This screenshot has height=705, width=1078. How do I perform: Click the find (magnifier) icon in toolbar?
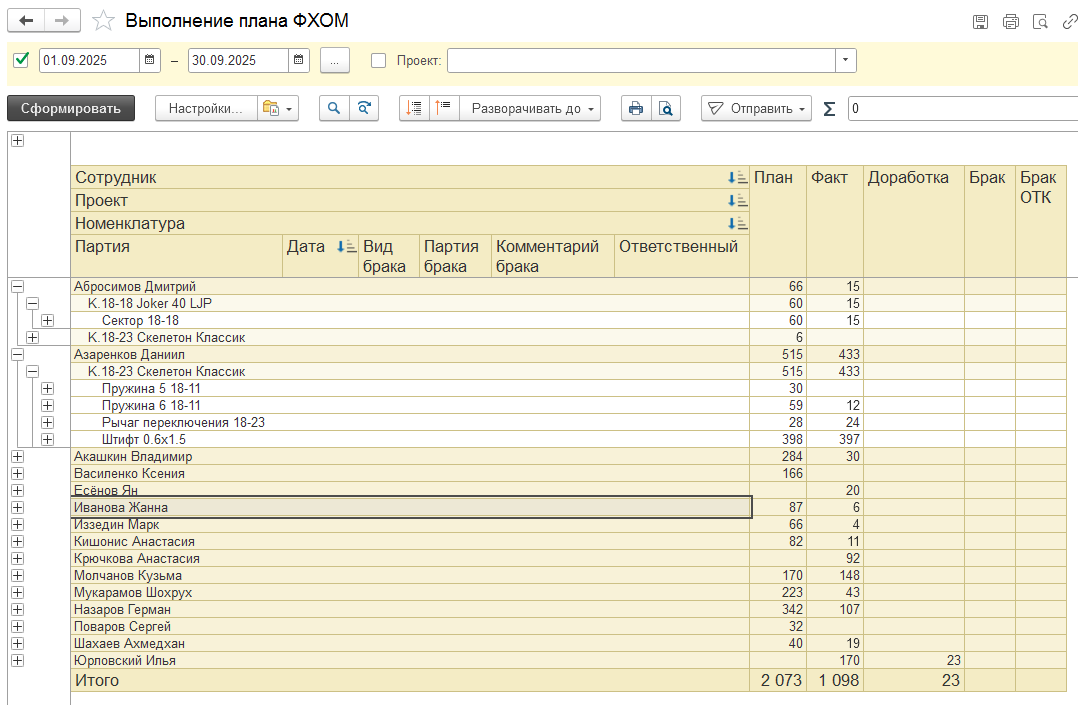334,109
